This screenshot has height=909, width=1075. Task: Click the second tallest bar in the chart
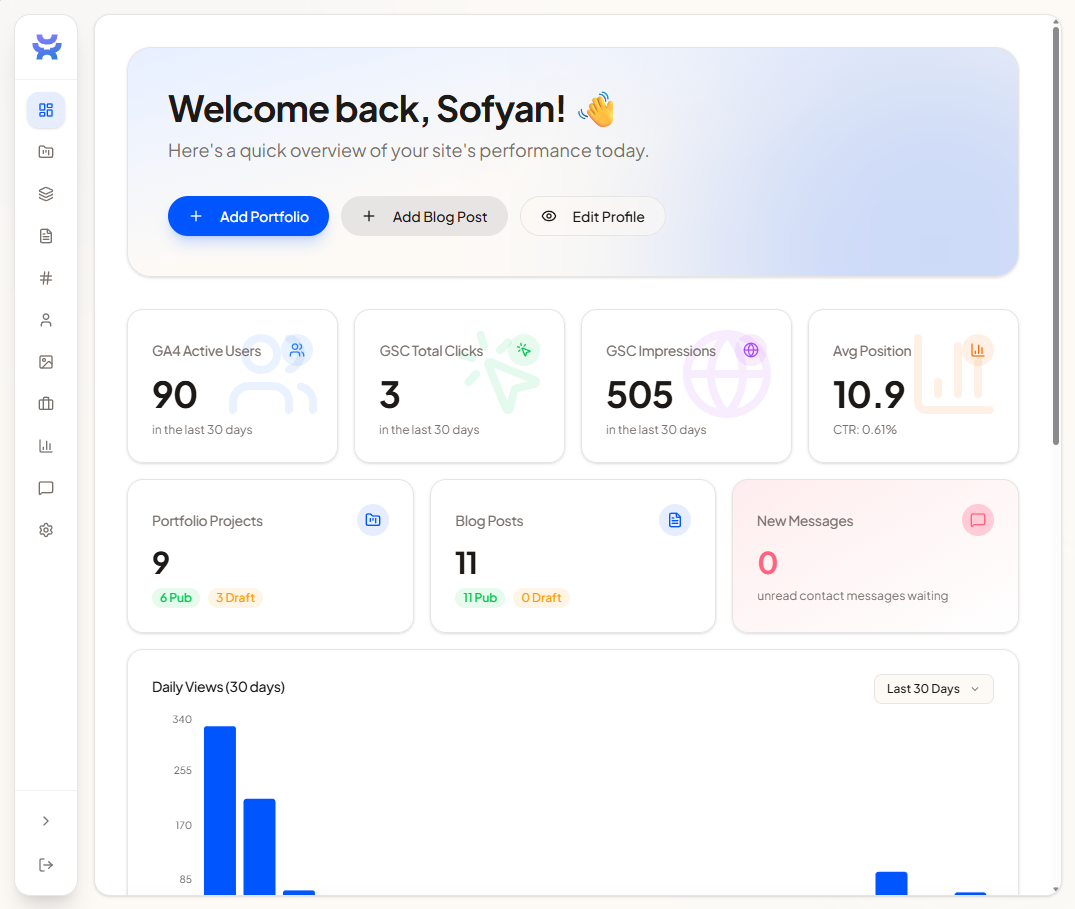click(259, 847)
